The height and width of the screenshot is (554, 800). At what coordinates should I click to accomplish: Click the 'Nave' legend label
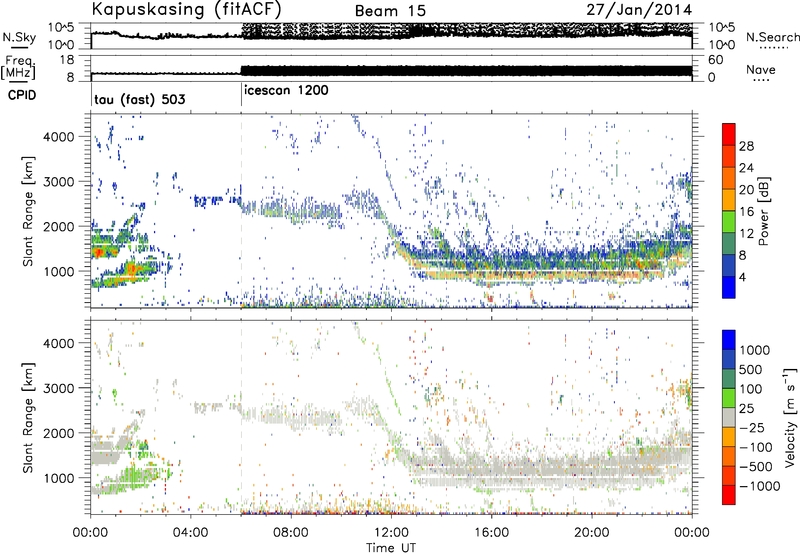pos(761,69)
